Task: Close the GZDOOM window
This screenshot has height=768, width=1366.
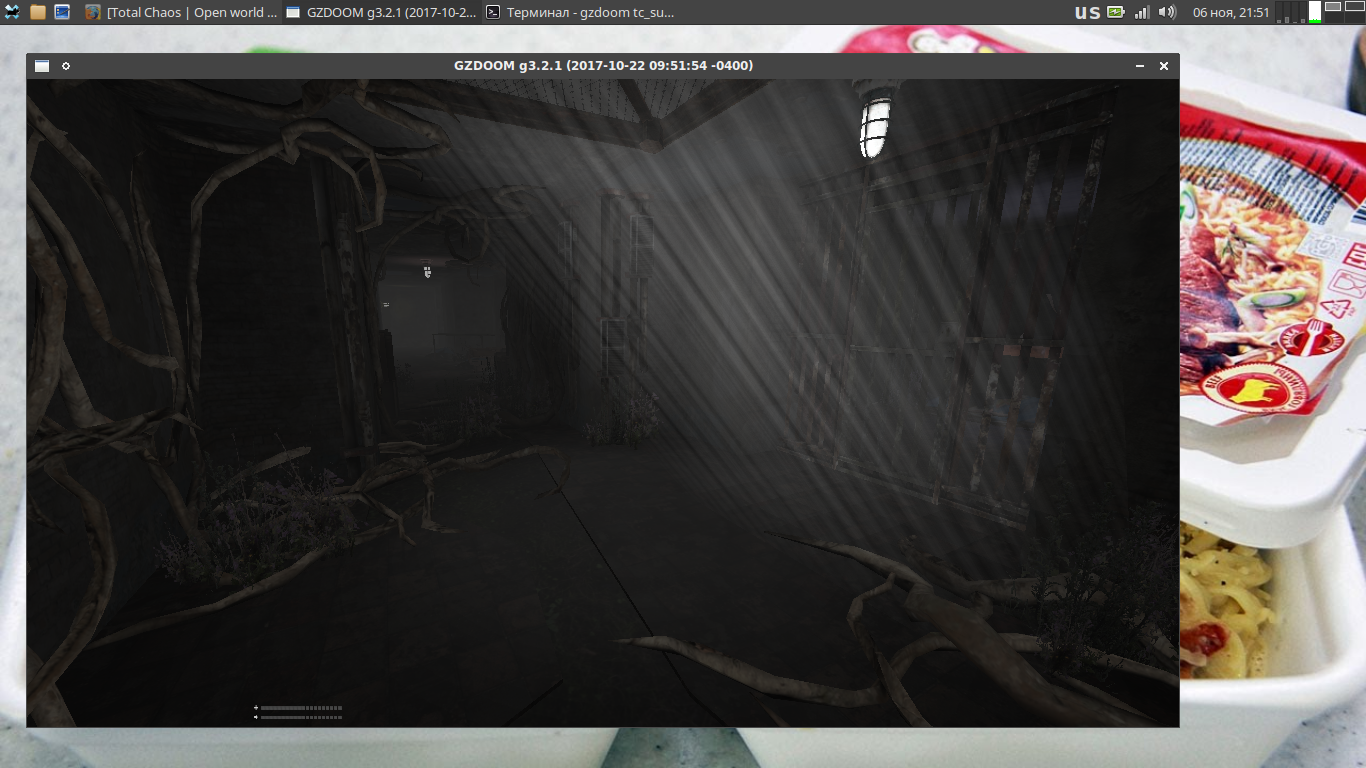Action: point(1164,66)
